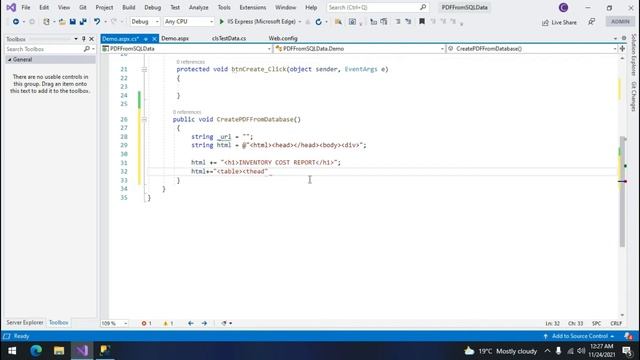Click the ADMIN badge button
Viewport: 640px width, 360px height.
point(620,22)
